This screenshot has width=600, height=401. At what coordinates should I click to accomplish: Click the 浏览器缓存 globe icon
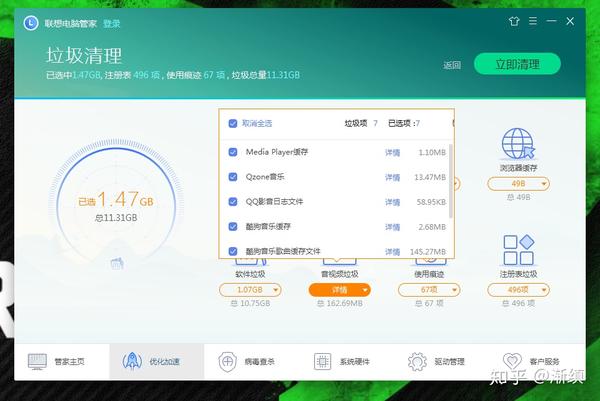coord(518,144)
